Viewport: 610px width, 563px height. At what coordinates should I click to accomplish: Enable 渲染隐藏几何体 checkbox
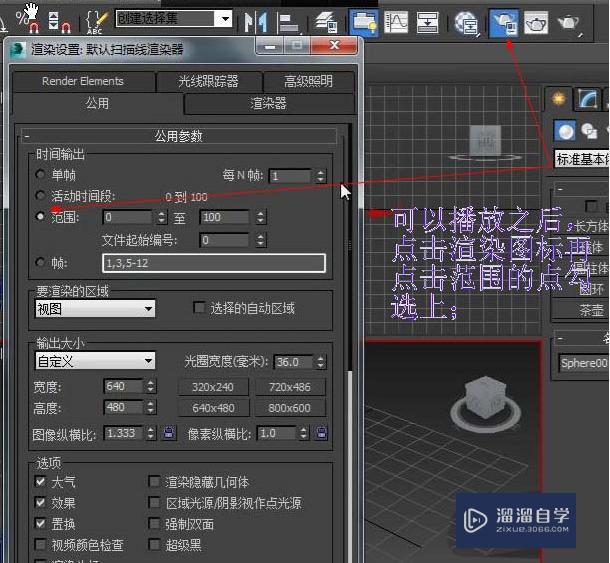(154, 482)
